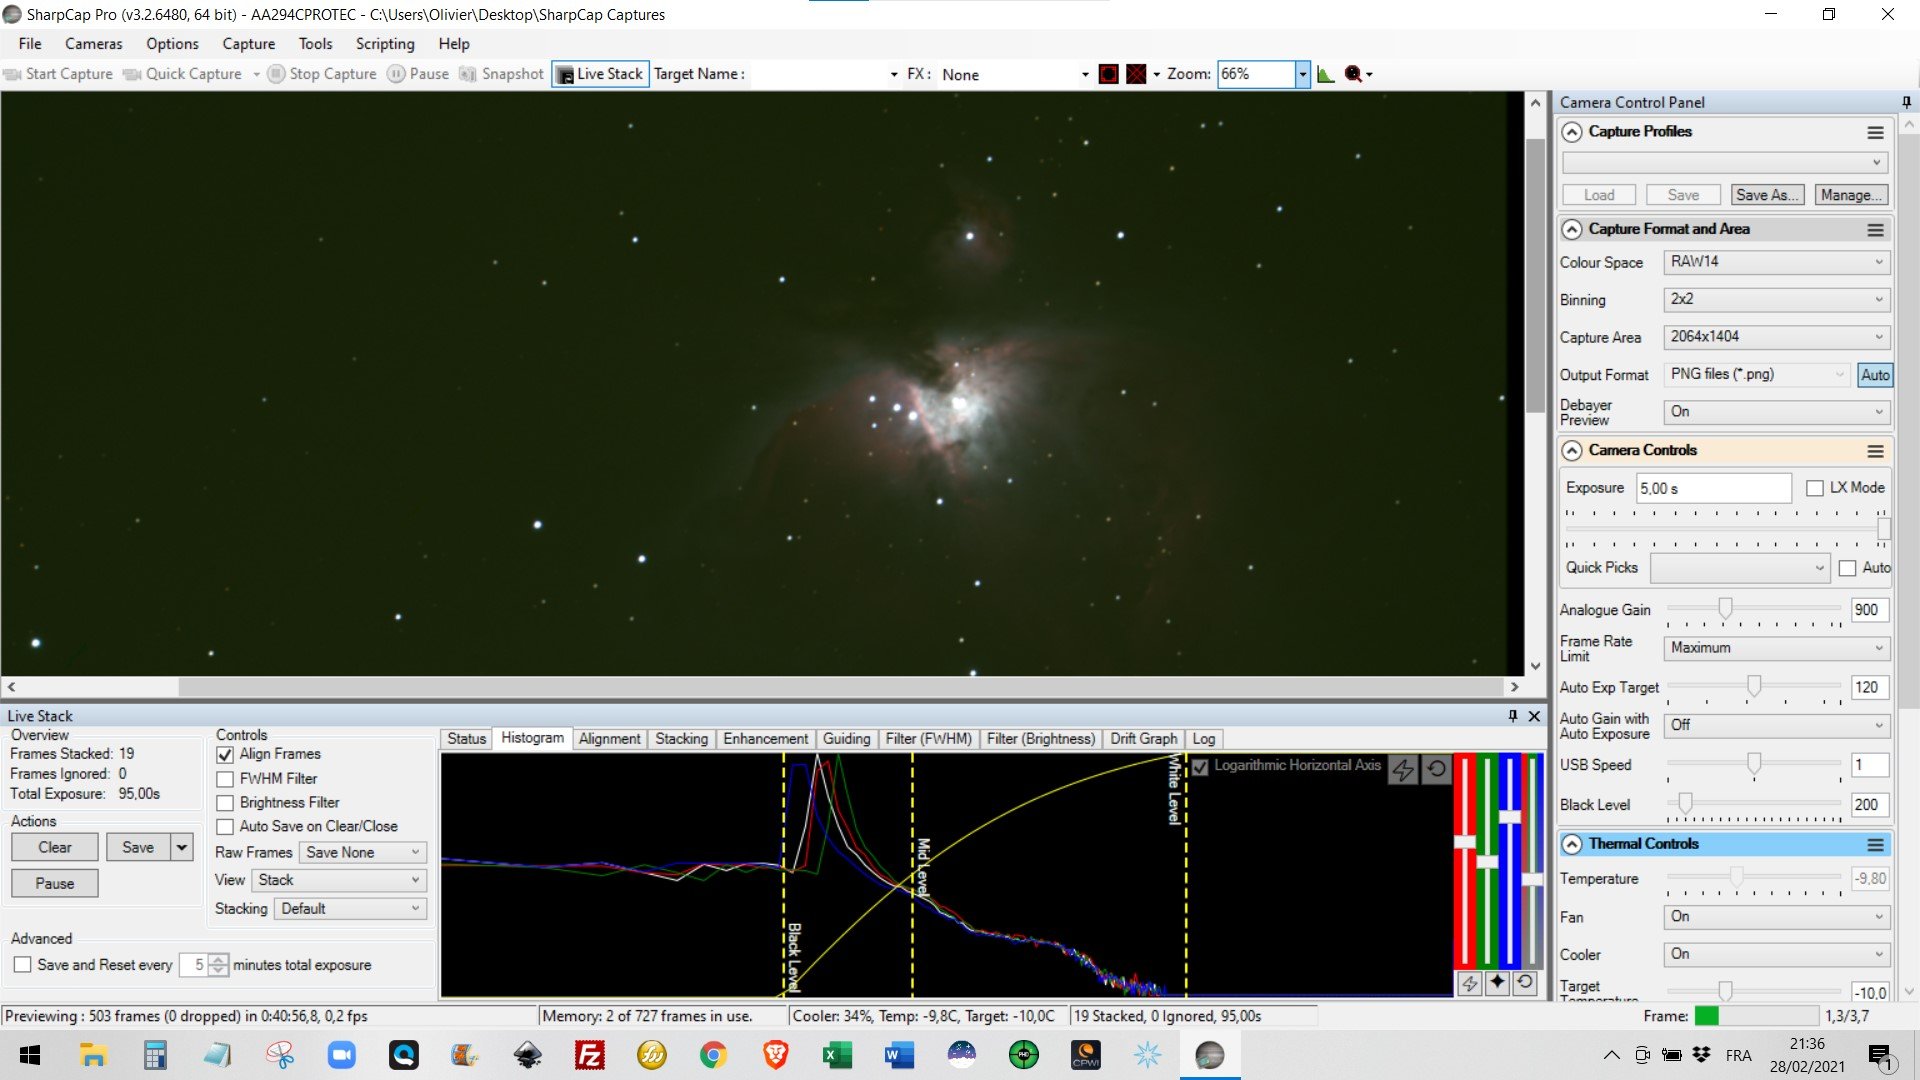This screenshot has height=1080, width=1920.
Task: Click the red selection area icon
Action: (x=1108, y=74)
